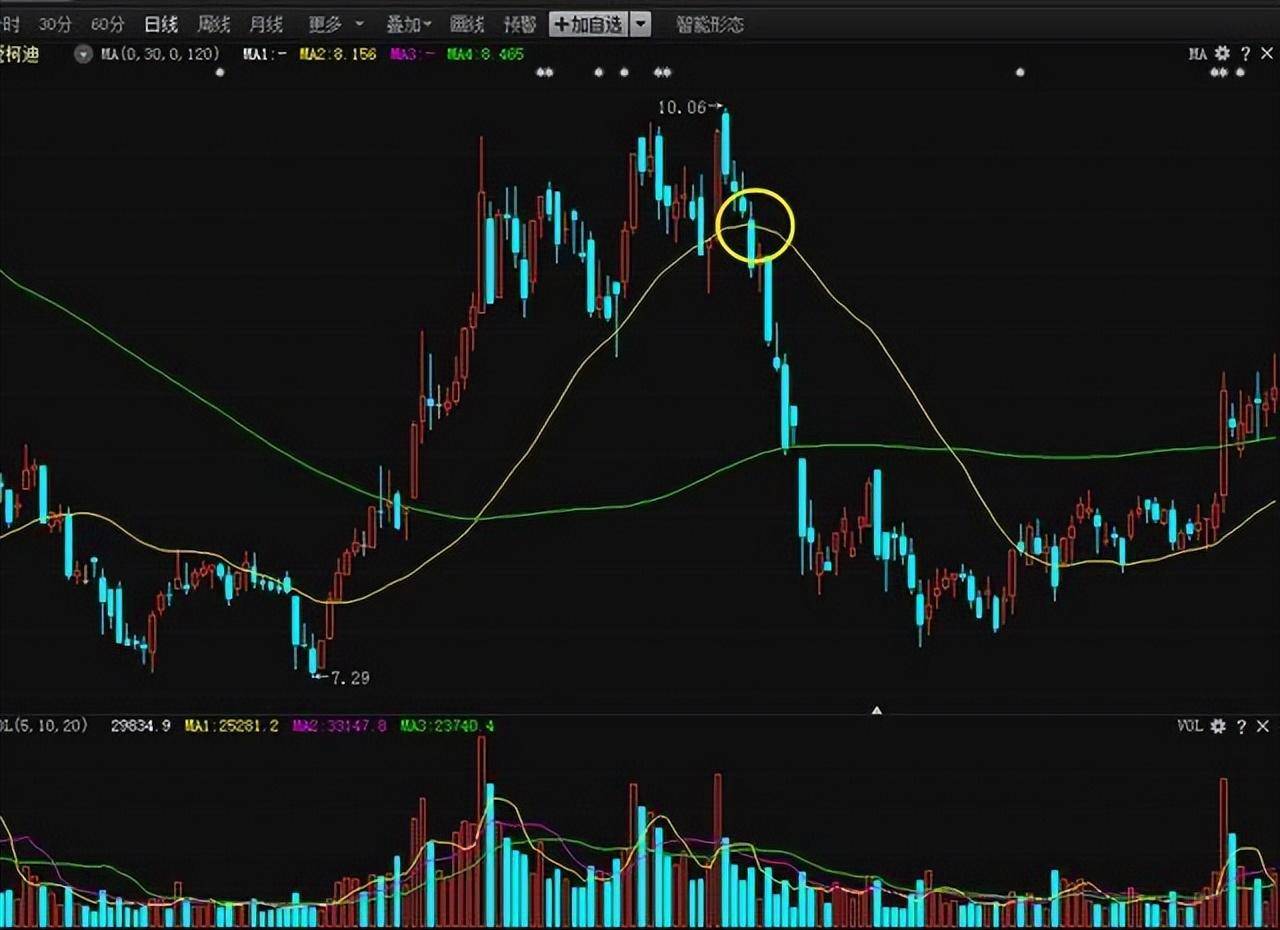Viewport: 1280px width, 930px height.
Task: Open the 智能形态 pattern feature
Action: click(710, 24)
